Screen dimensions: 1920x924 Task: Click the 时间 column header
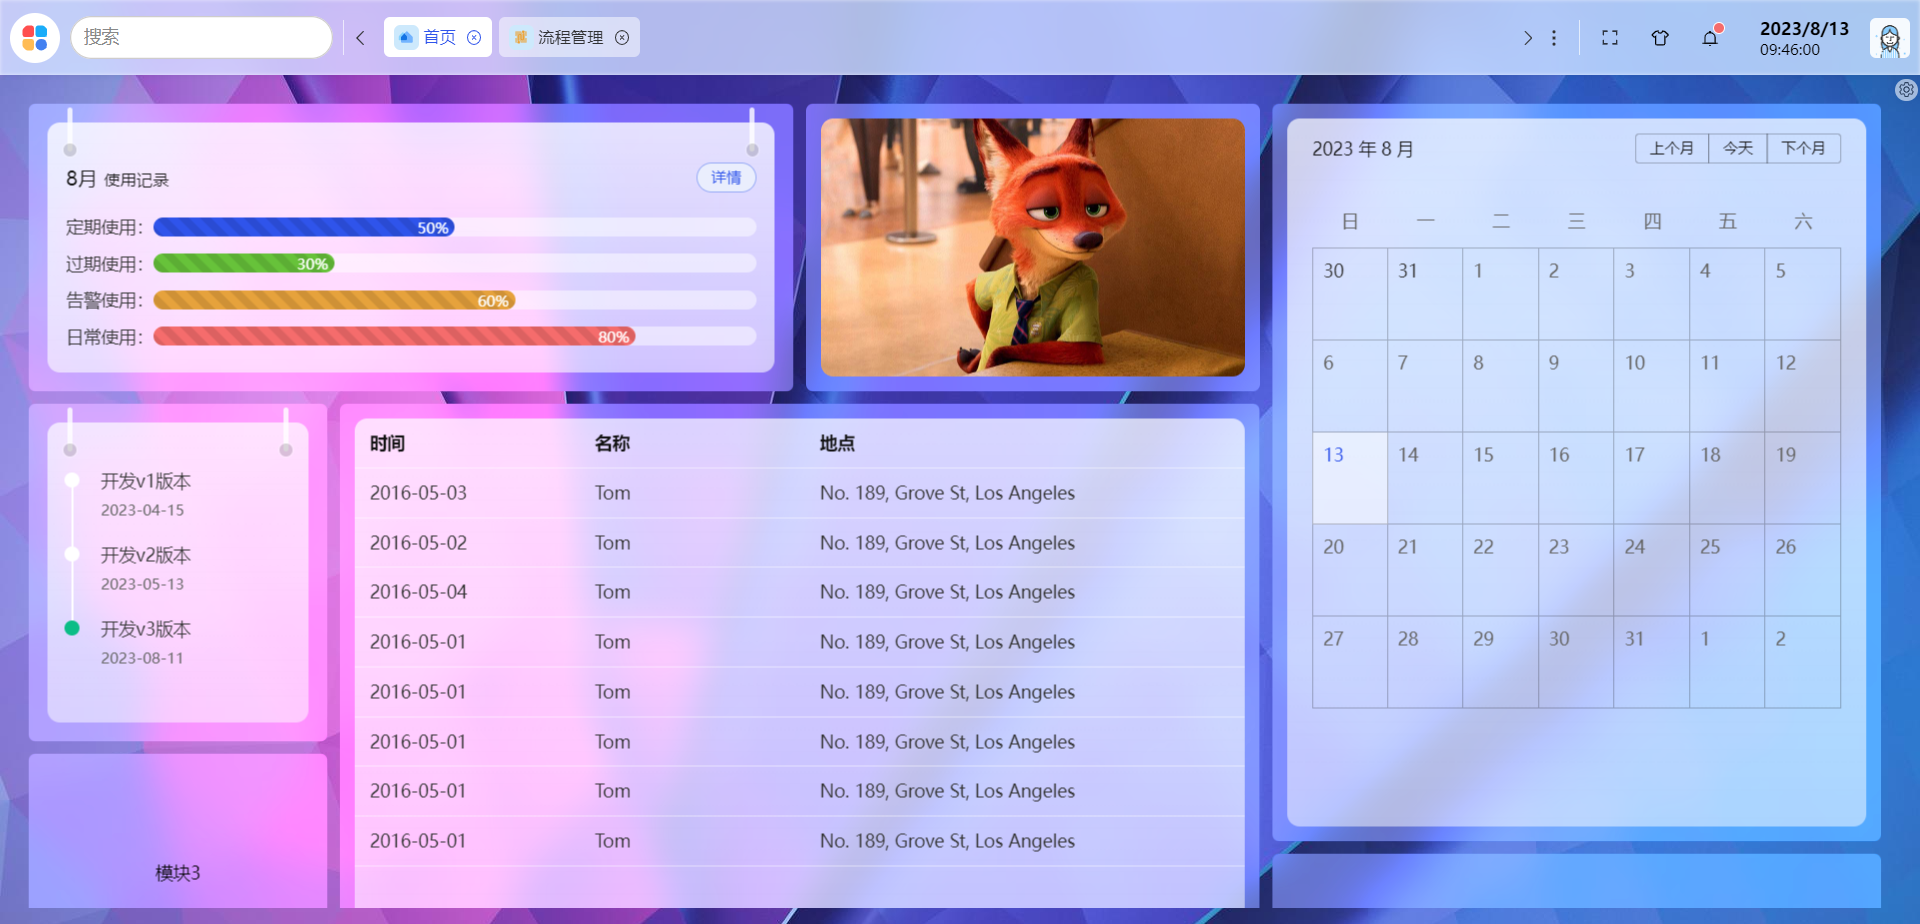click(x=387, y=443)
